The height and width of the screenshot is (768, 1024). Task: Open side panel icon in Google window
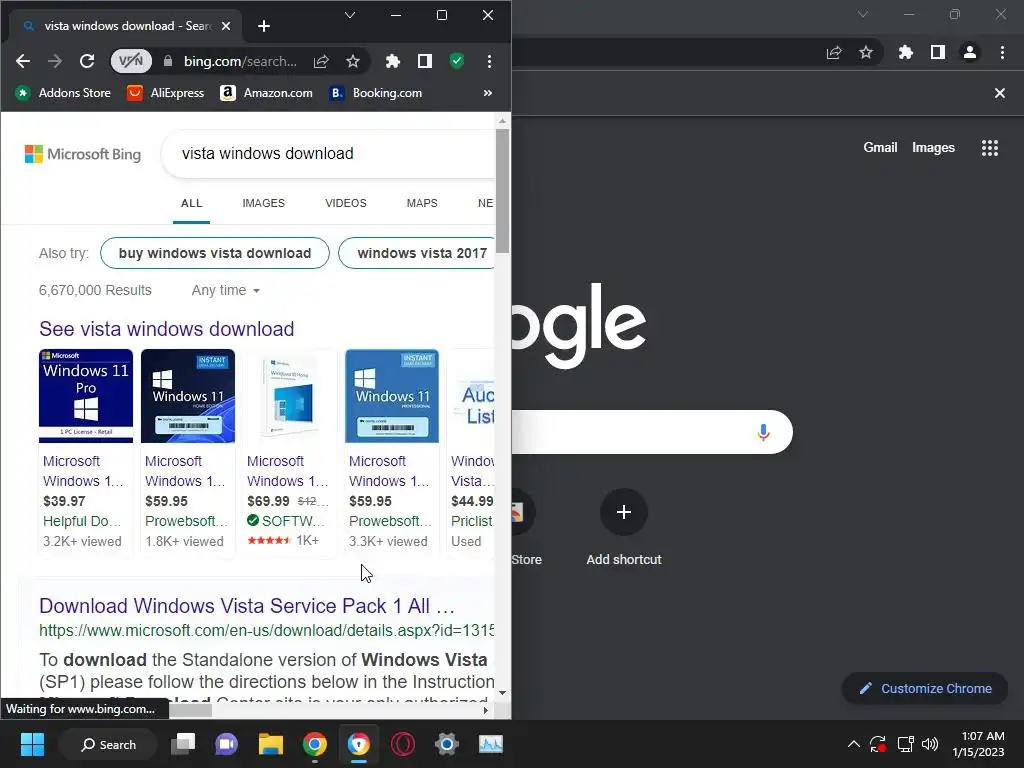click(x=938, y=52)
